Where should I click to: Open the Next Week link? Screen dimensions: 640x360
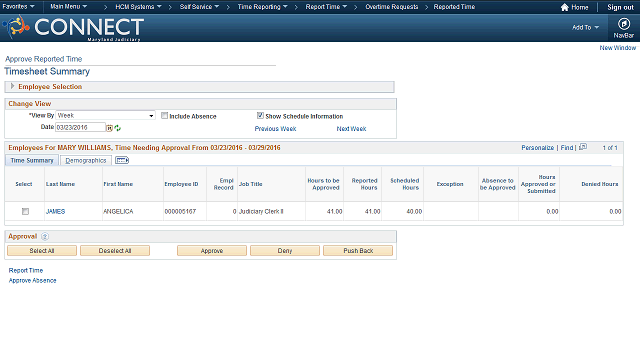(351, 129)
